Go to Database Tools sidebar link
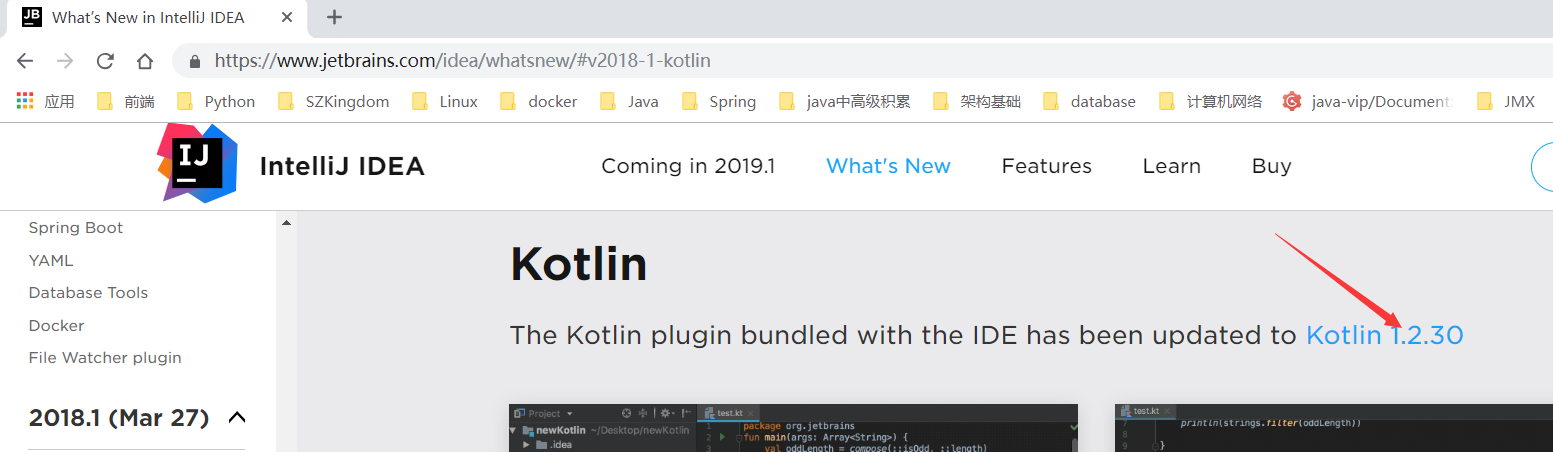1553x452 pixels. [88, 293]
